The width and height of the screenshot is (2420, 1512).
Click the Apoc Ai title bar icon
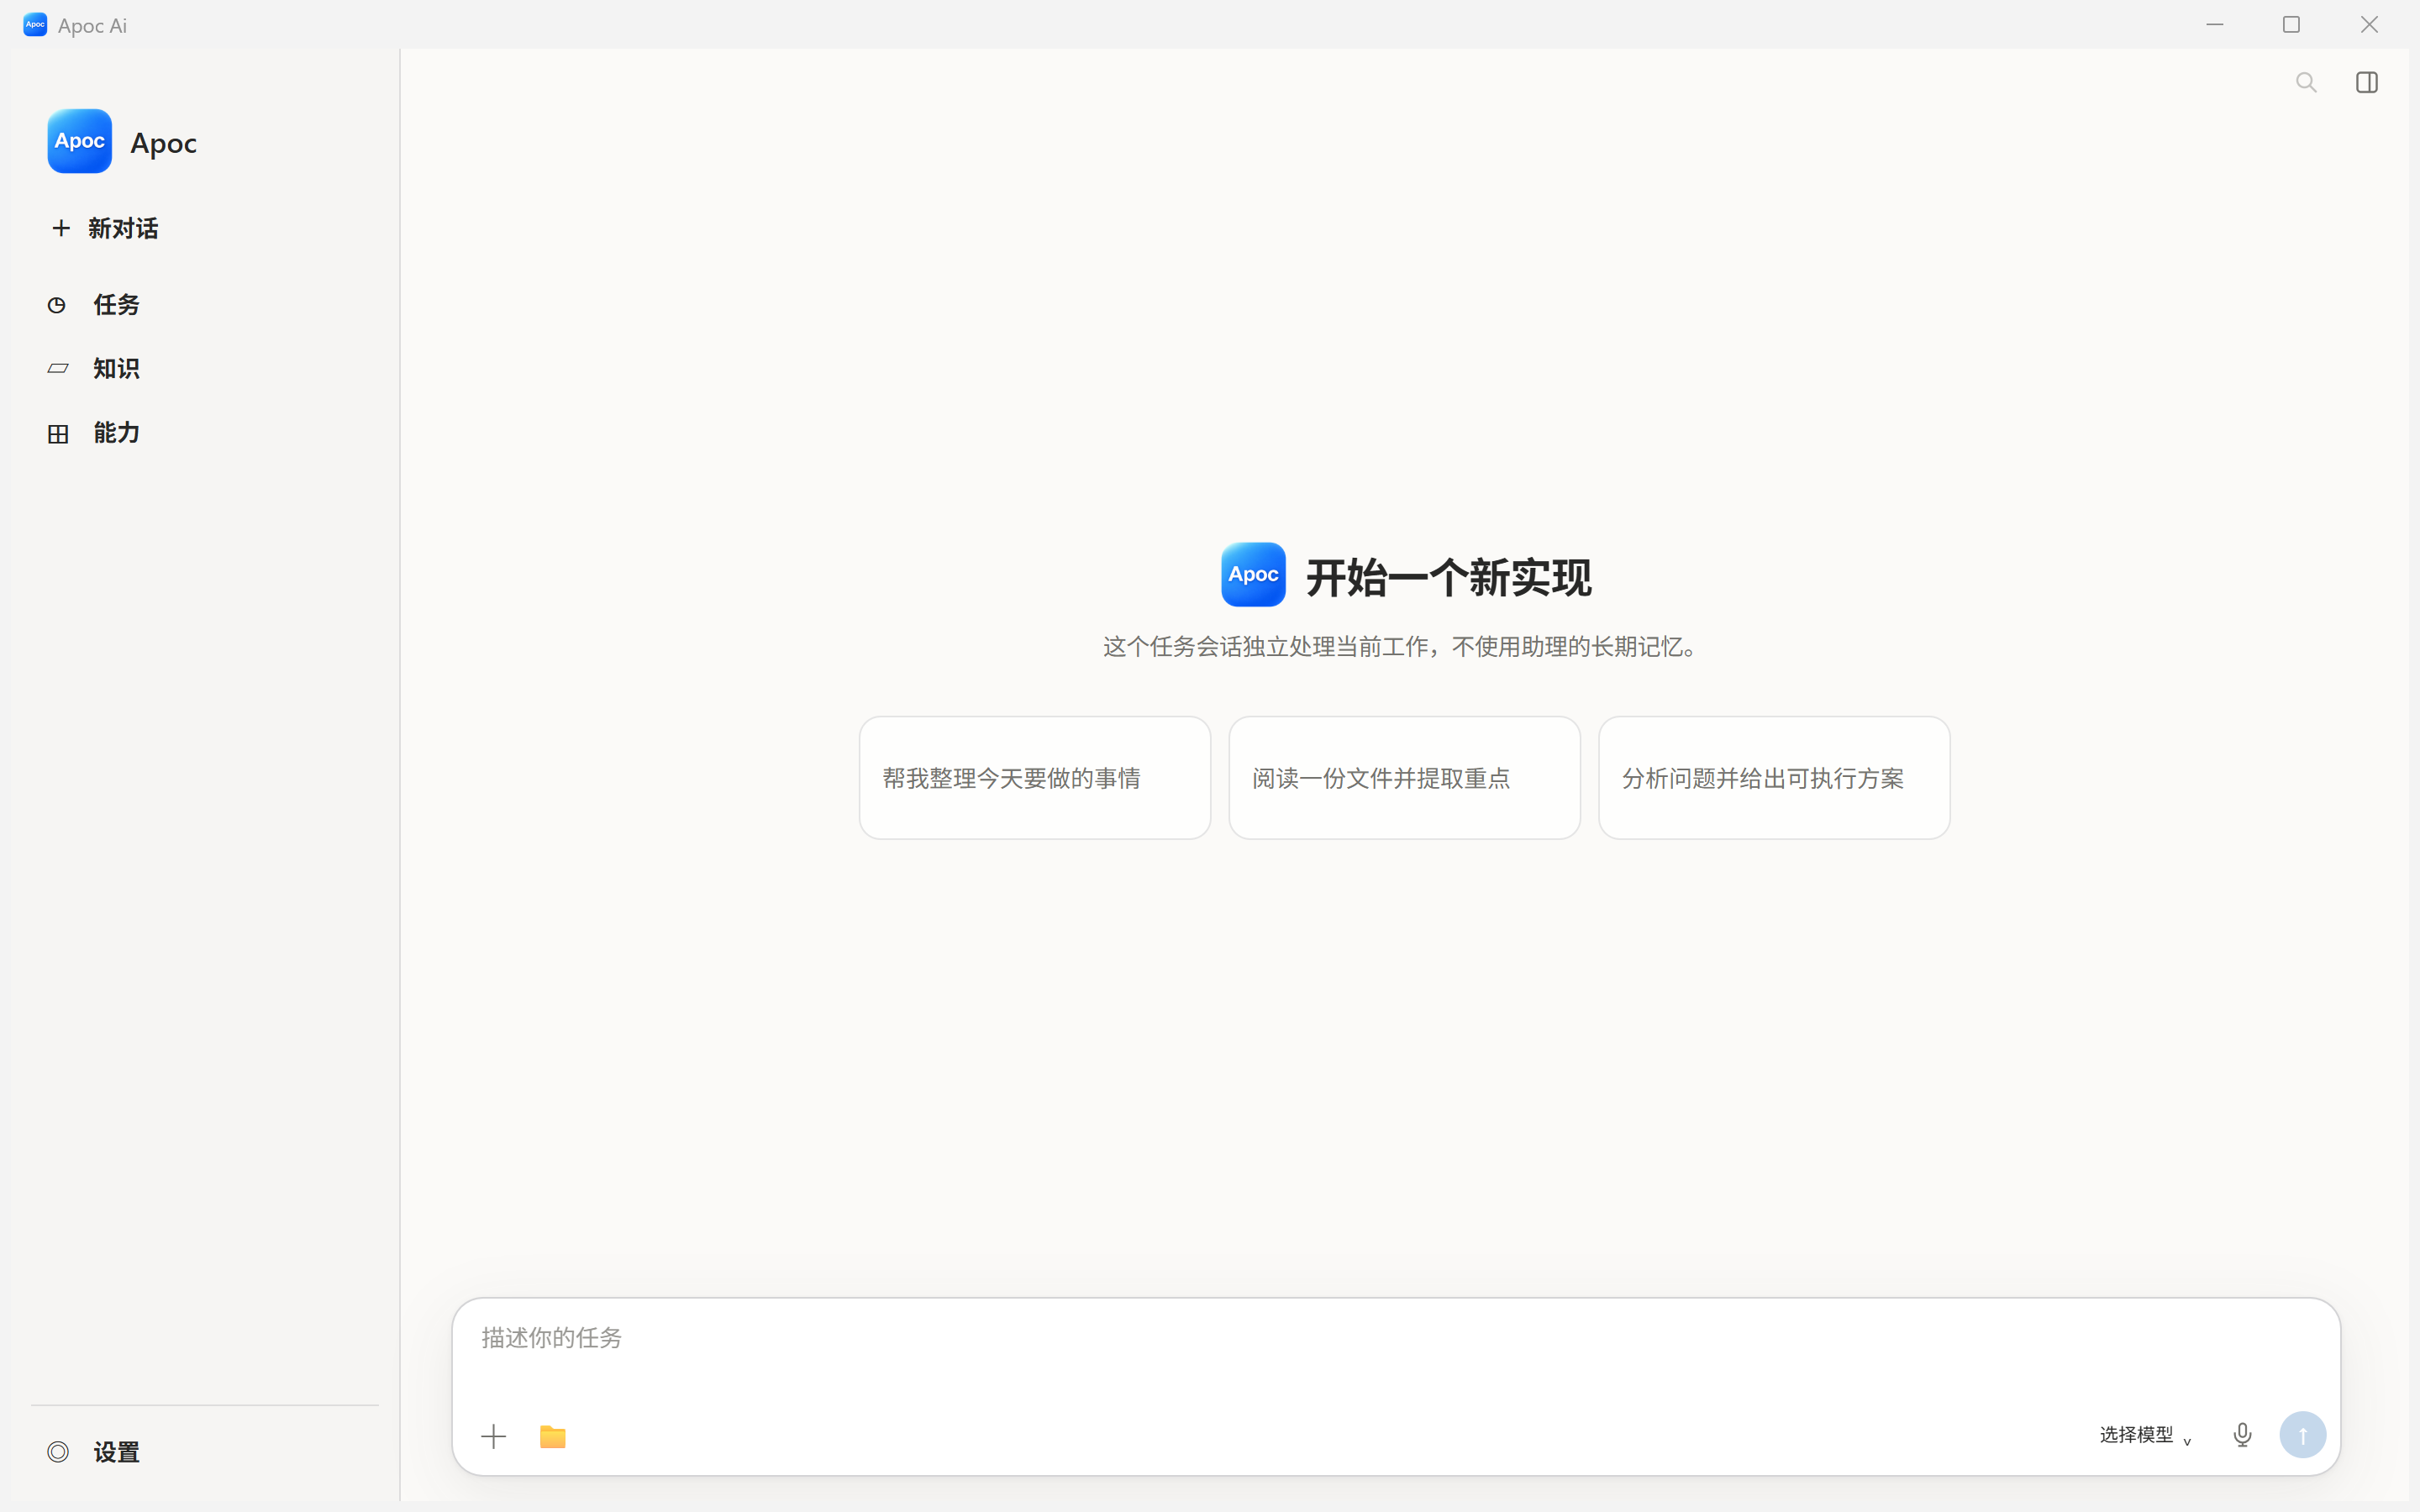pyautogui.click(x=35, y=25)
